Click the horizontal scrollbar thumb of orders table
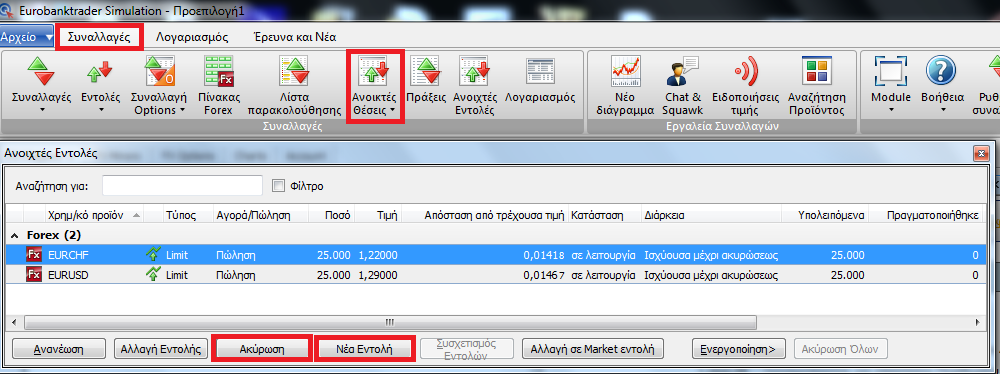Screen dimensions: 1000x374 pos(390,322)
